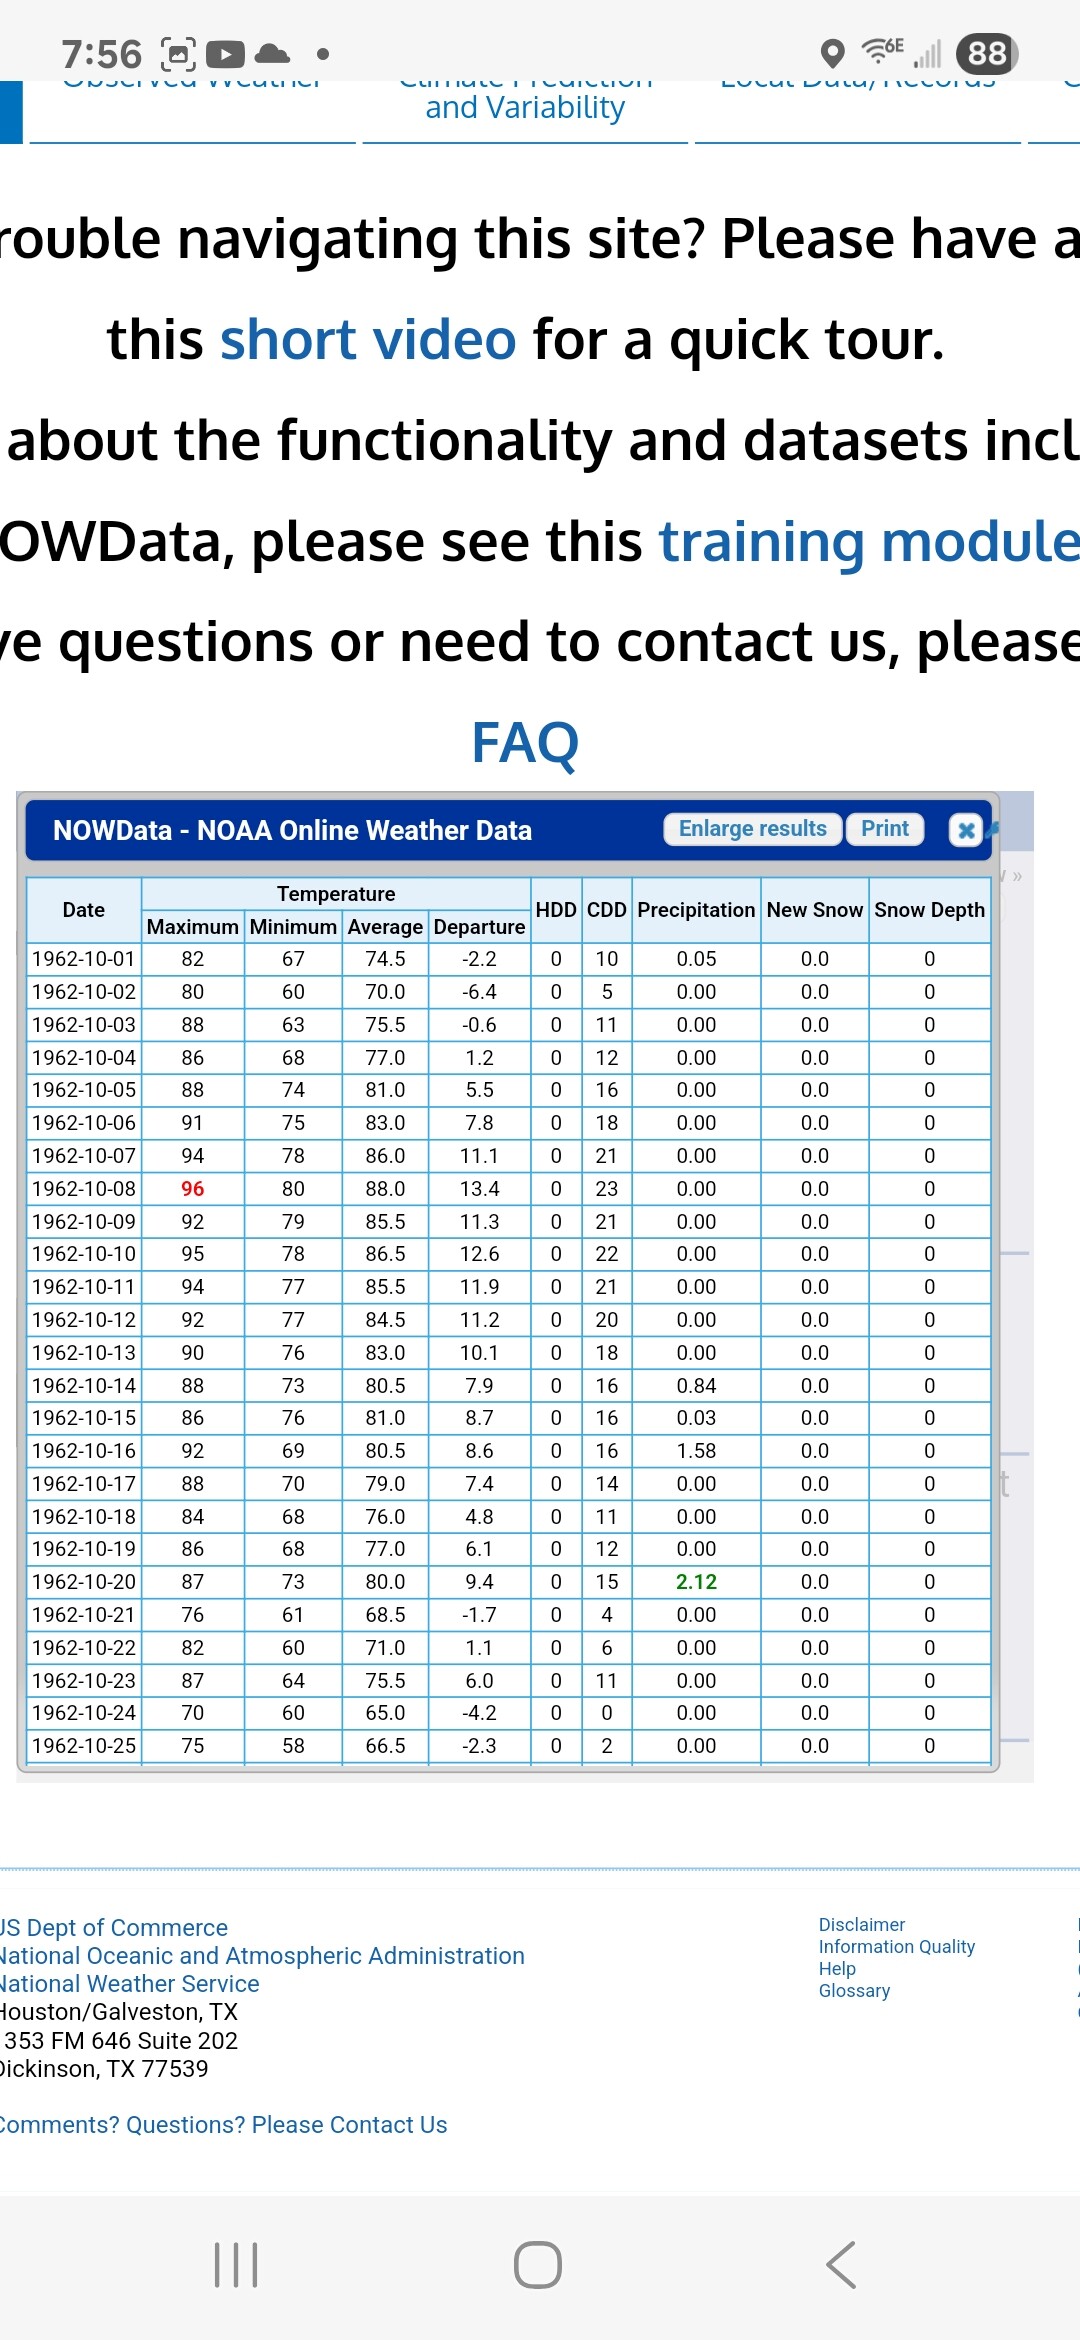The height and width of the screenshot is (2340, 1080).
Task: Tap the location pin status icon
Action: (832, 52)
